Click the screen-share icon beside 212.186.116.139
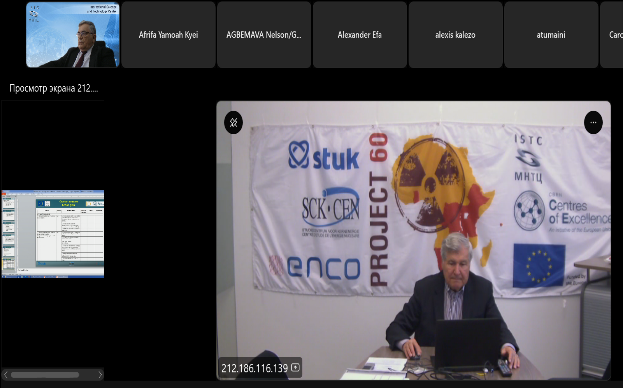623x388 pixels. point(295,367)
